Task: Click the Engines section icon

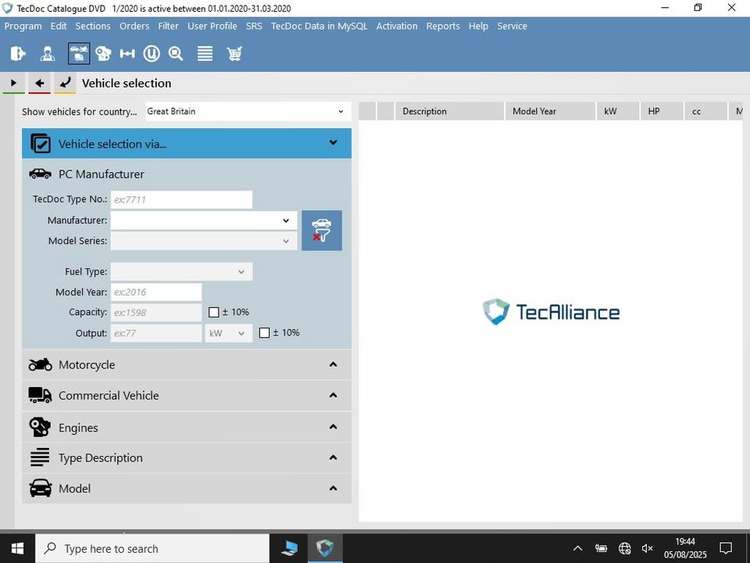Action: [x=40, y=427]
